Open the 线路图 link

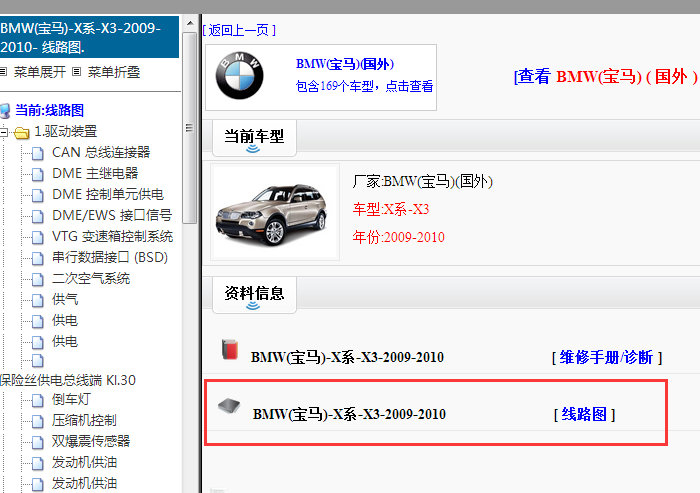[584, 414]
